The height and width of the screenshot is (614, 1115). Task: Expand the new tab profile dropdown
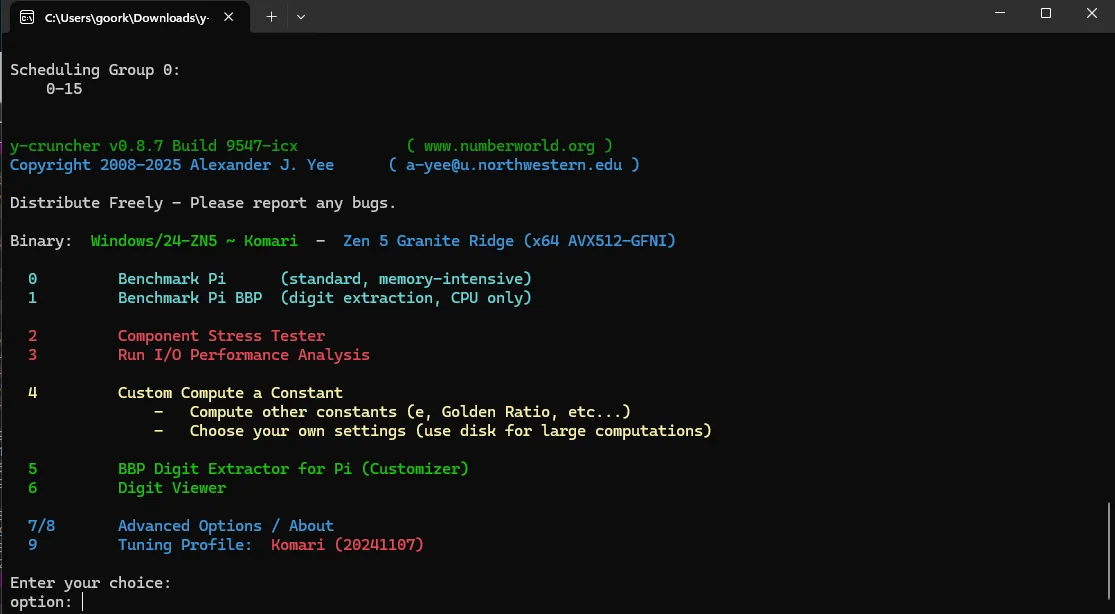(301, 17)
